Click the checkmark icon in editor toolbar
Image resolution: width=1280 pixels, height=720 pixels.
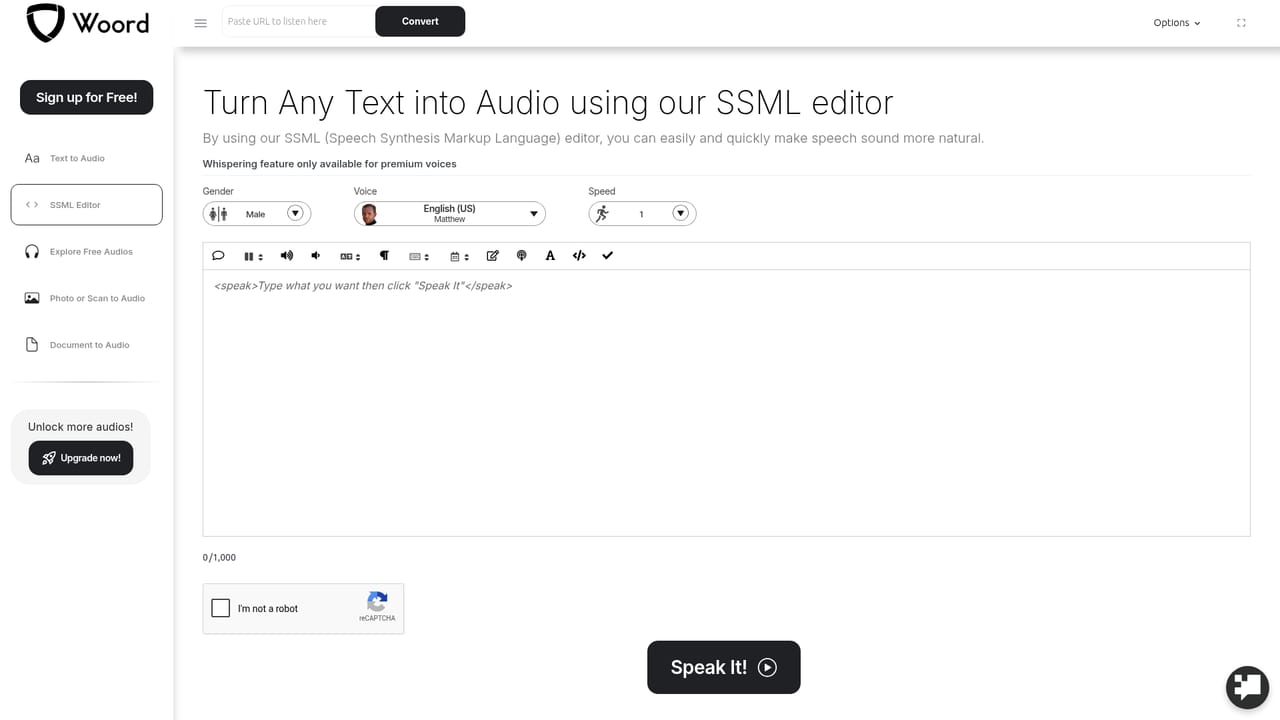click(x=607, y=256)
